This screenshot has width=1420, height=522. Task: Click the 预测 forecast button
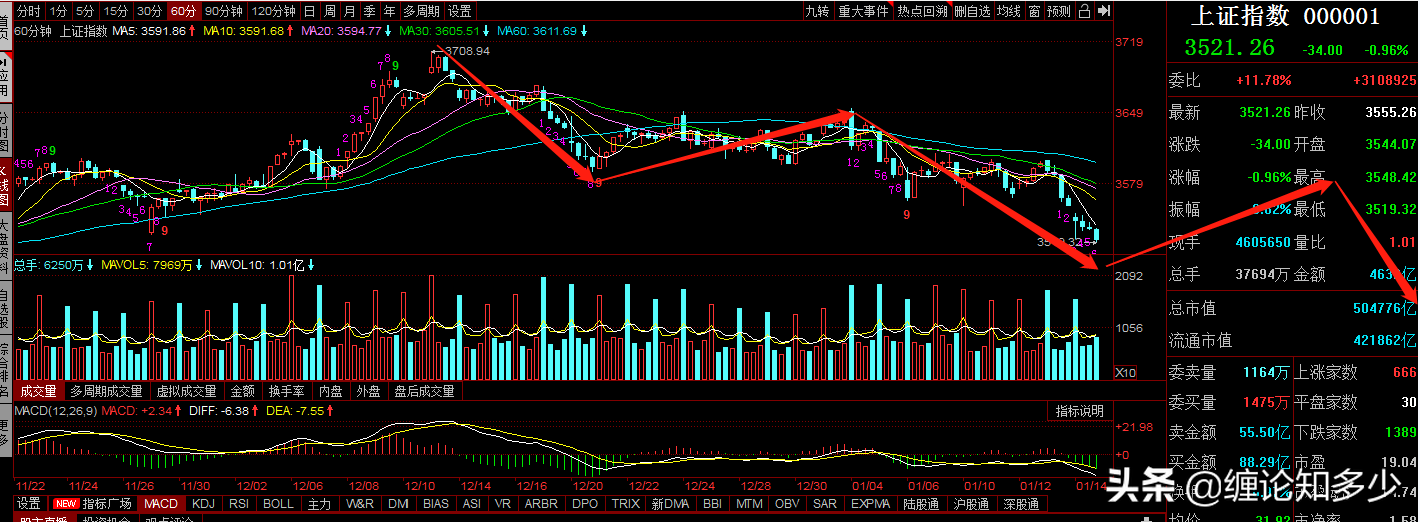tap(1059, 11)
